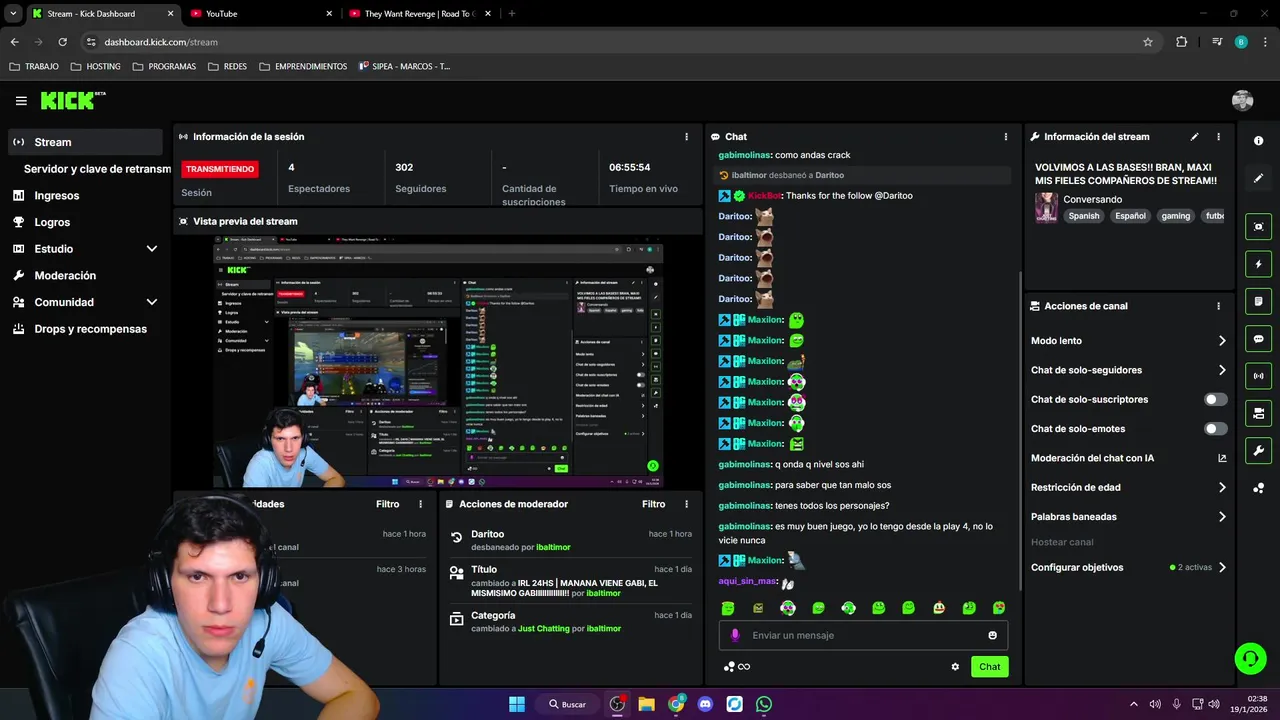Toggle the wrench widget icon in right sidebar
Viewport: 1280px width, 720px height.
click(1258, 450)
